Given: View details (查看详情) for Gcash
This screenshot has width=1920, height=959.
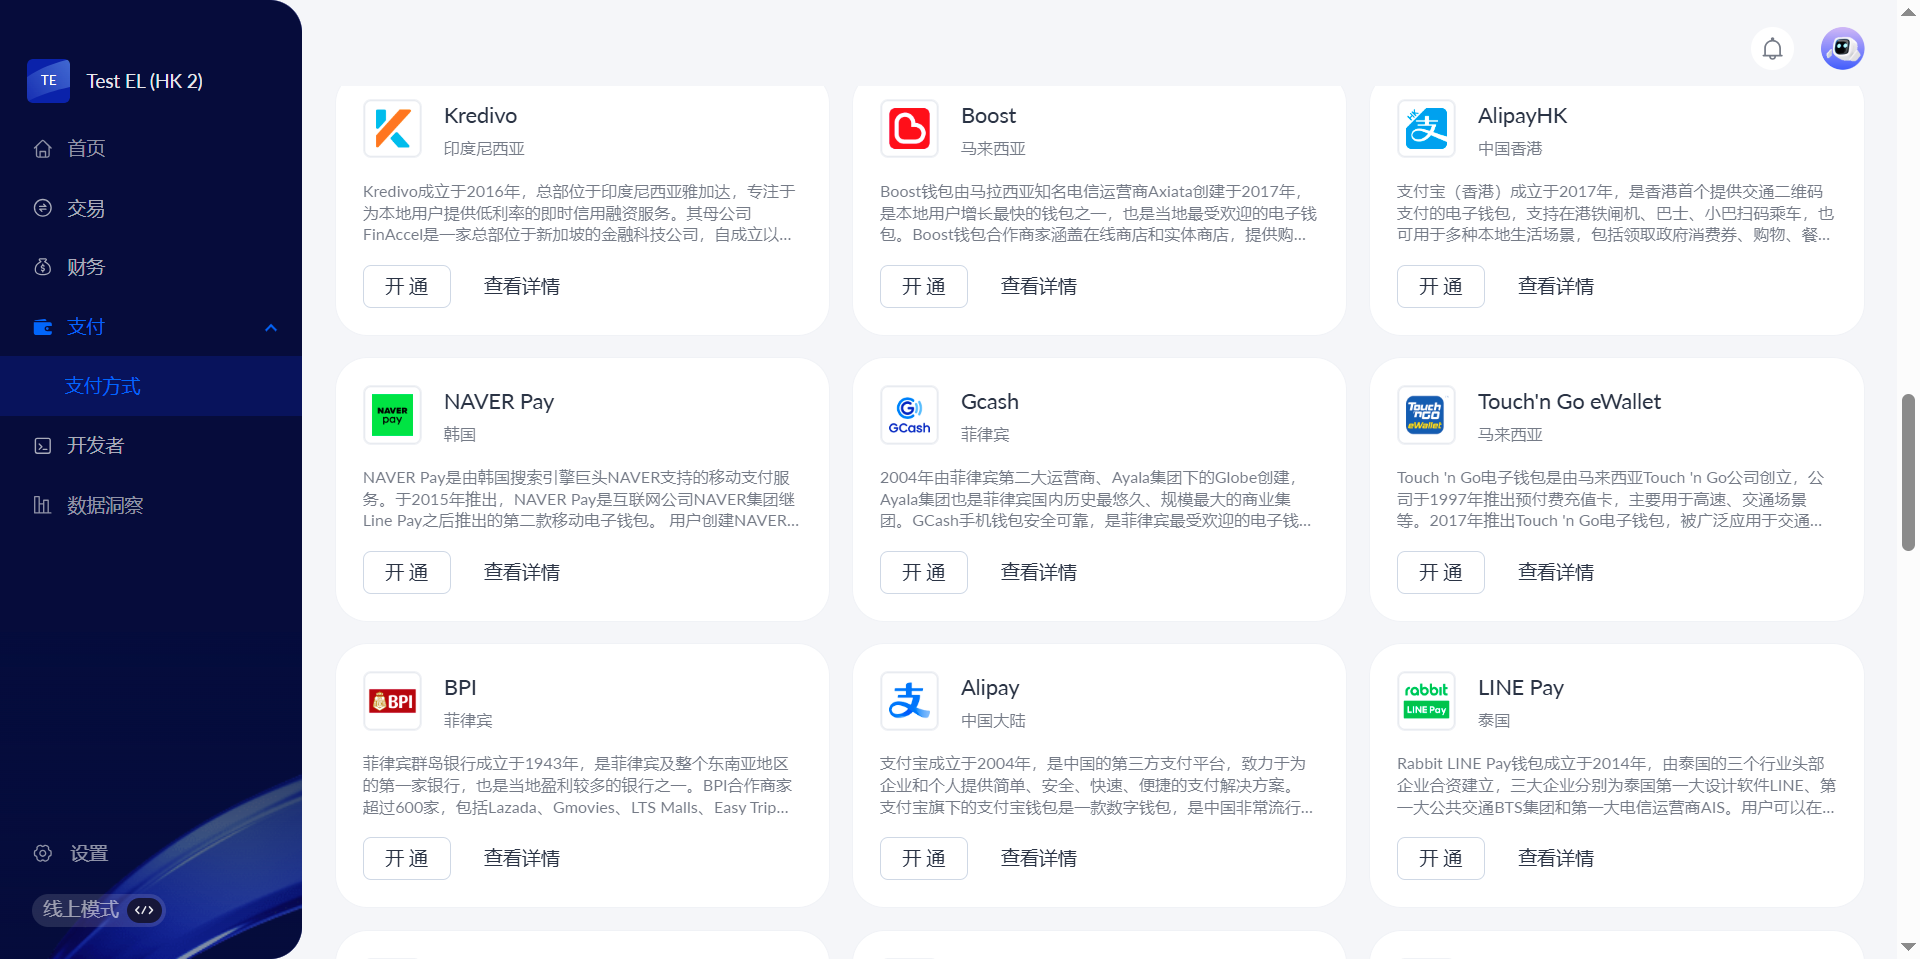Looking at the screenshot, I should tap(1038, 573).
